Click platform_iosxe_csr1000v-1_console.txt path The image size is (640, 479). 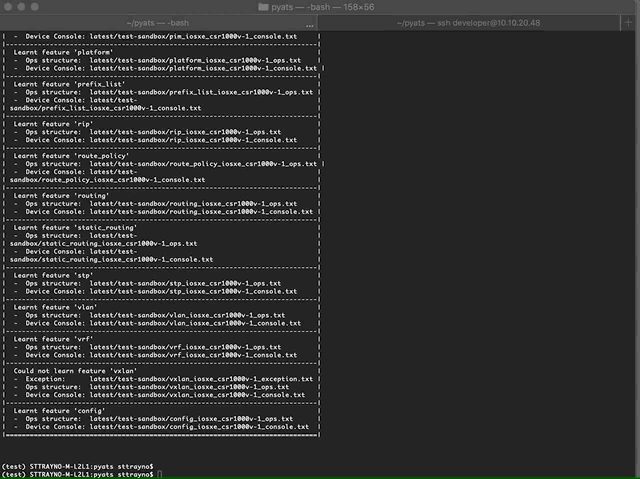pyautogui.click(x=203, y=68)
